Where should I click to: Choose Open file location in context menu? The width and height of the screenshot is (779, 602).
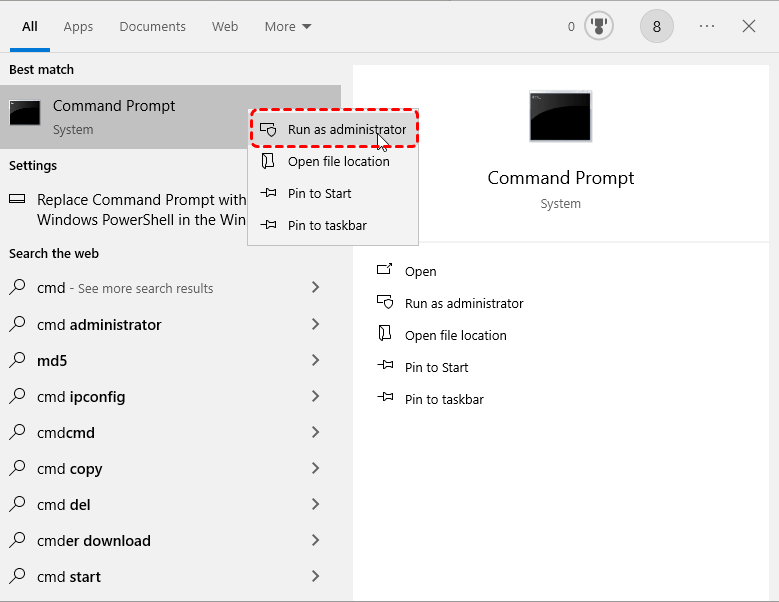(x=338, y=162)
